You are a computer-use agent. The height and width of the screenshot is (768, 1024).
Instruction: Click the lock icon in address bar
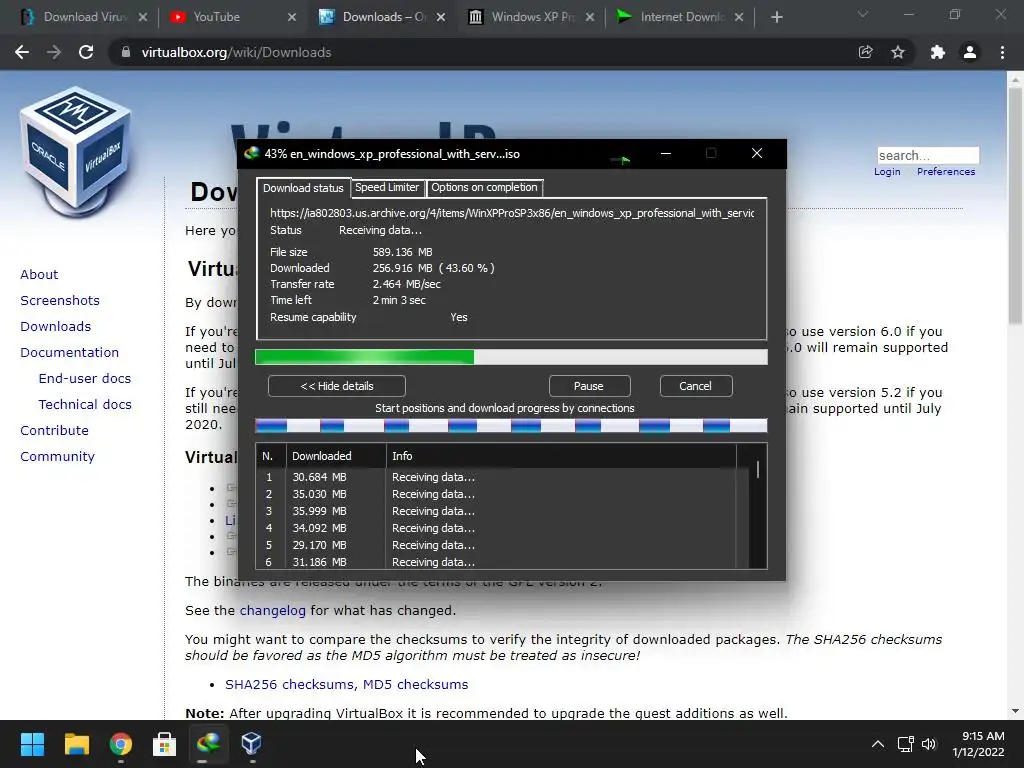click(125, 52)
